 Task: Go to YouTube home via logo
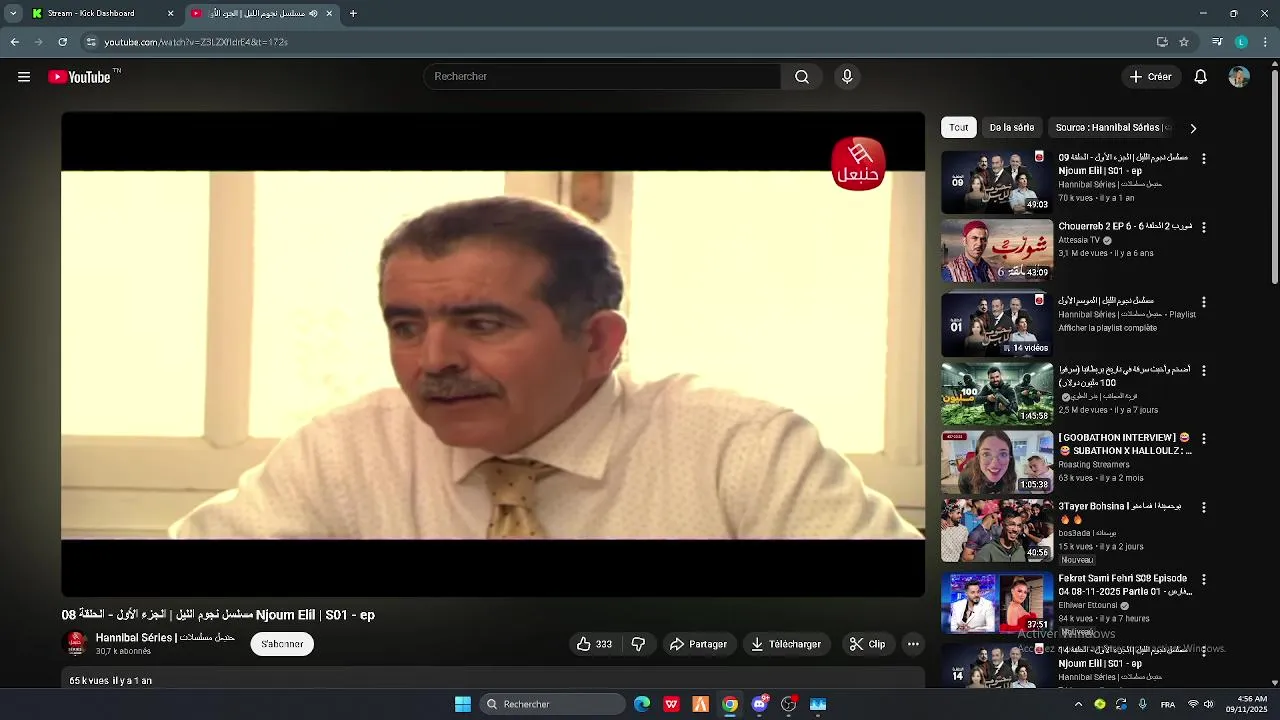(79, 77)
